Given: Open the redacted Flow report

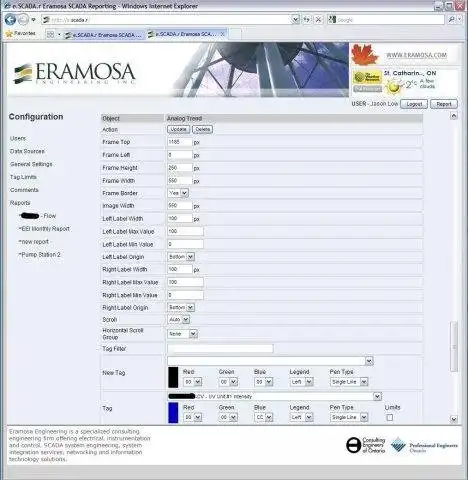Looking at the screenshot, I should pyautogui.click(x=38, y=216).
